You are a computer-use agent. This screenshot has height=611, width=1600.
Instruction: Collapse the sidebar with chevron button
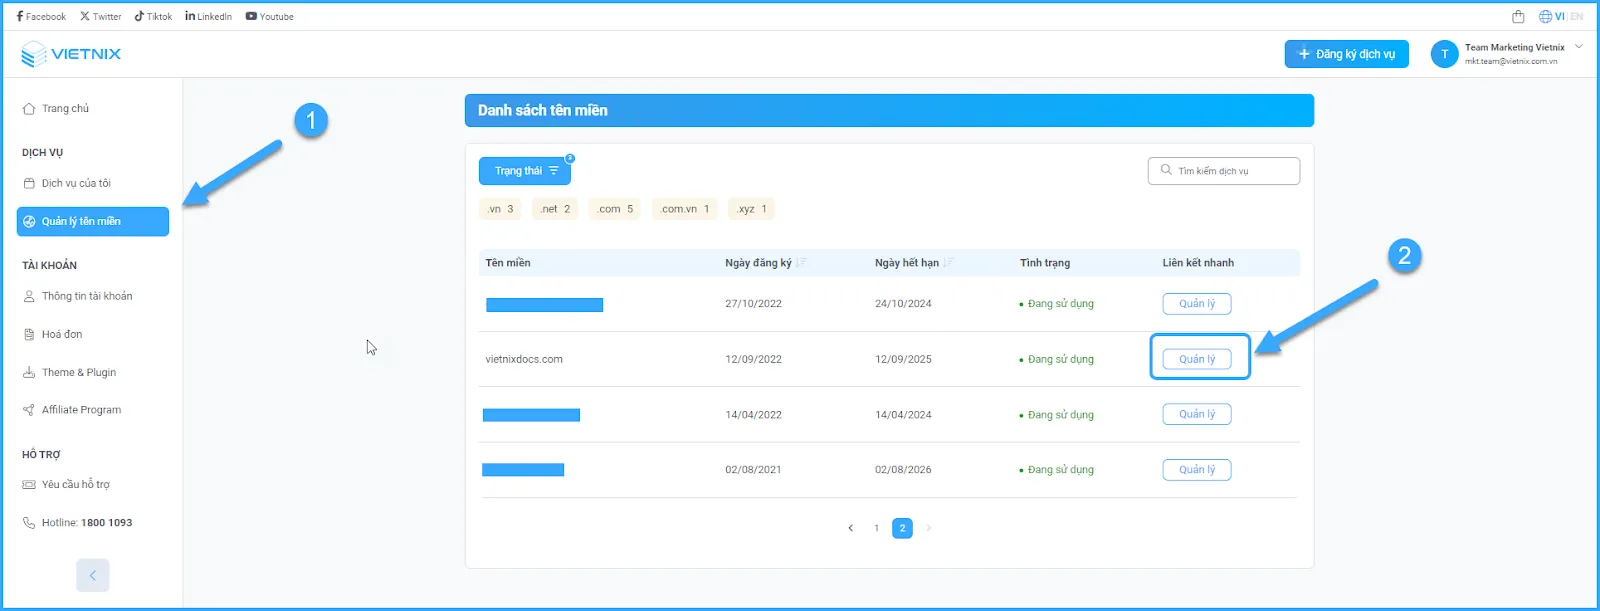pyautogui.click(x=93, y=575)
